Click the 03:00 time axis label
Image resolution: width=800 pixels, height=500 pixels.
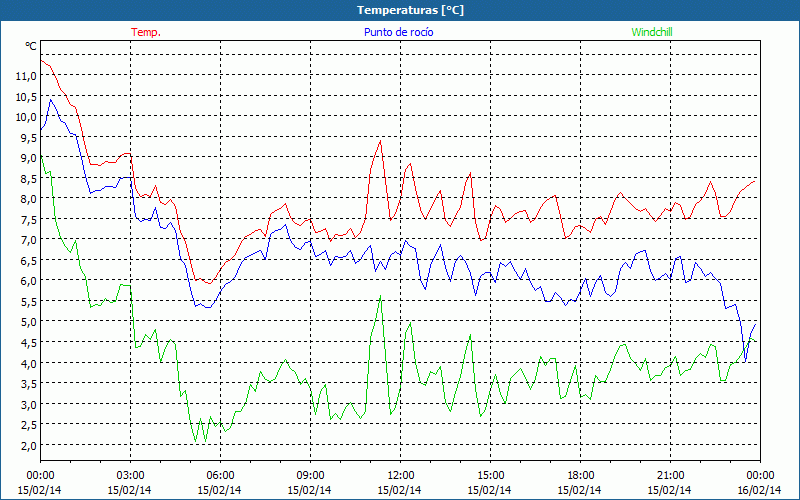click(130, 476)
